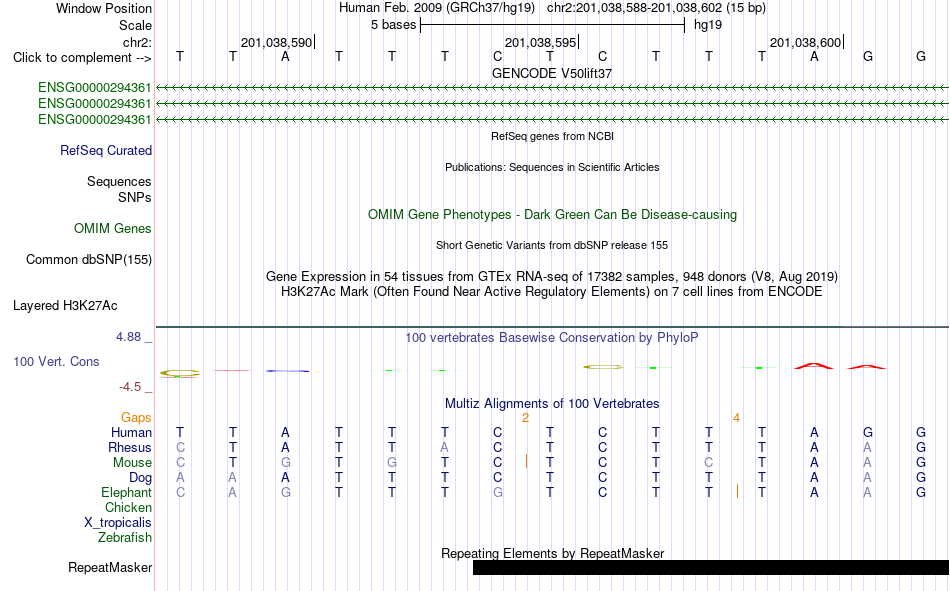Open Common dbSNP(155) track label
The image size is (950, 591).
click(89, 259)
